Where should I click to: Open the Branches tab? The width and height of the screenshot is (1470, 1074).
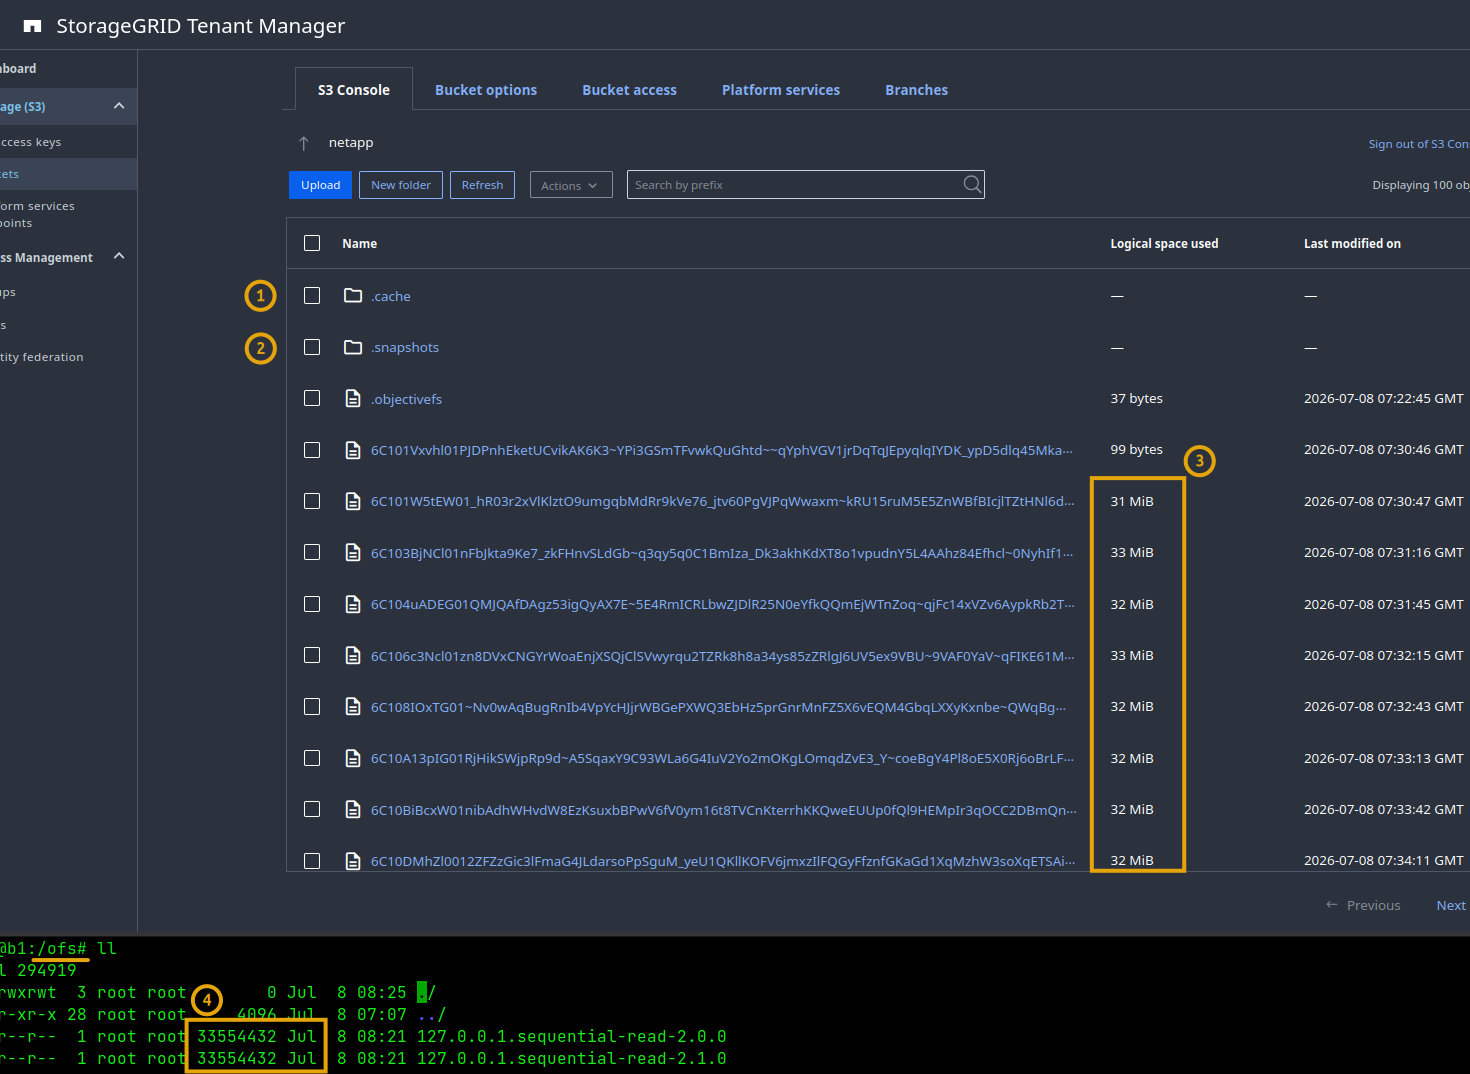click(x=916, y=90)
